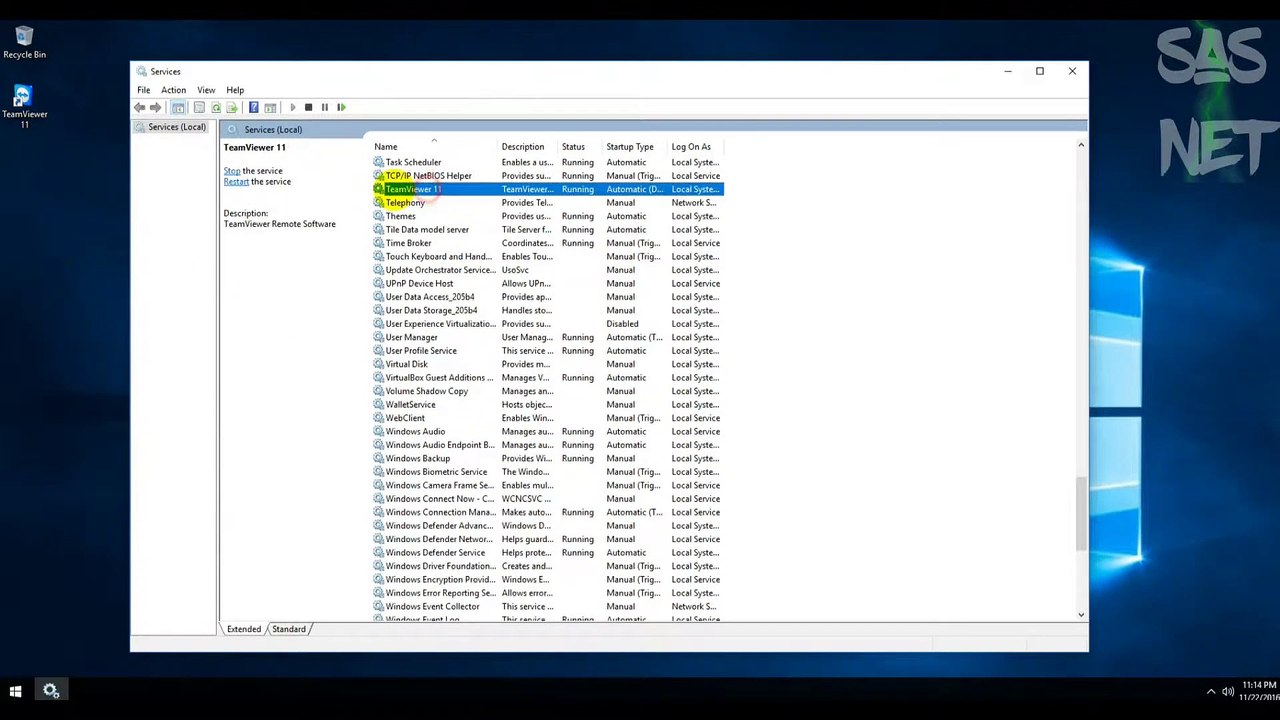1280x720 pixels.
Task: Open the Recycle Bin desktop icon
Action: [x=24, y=43]
